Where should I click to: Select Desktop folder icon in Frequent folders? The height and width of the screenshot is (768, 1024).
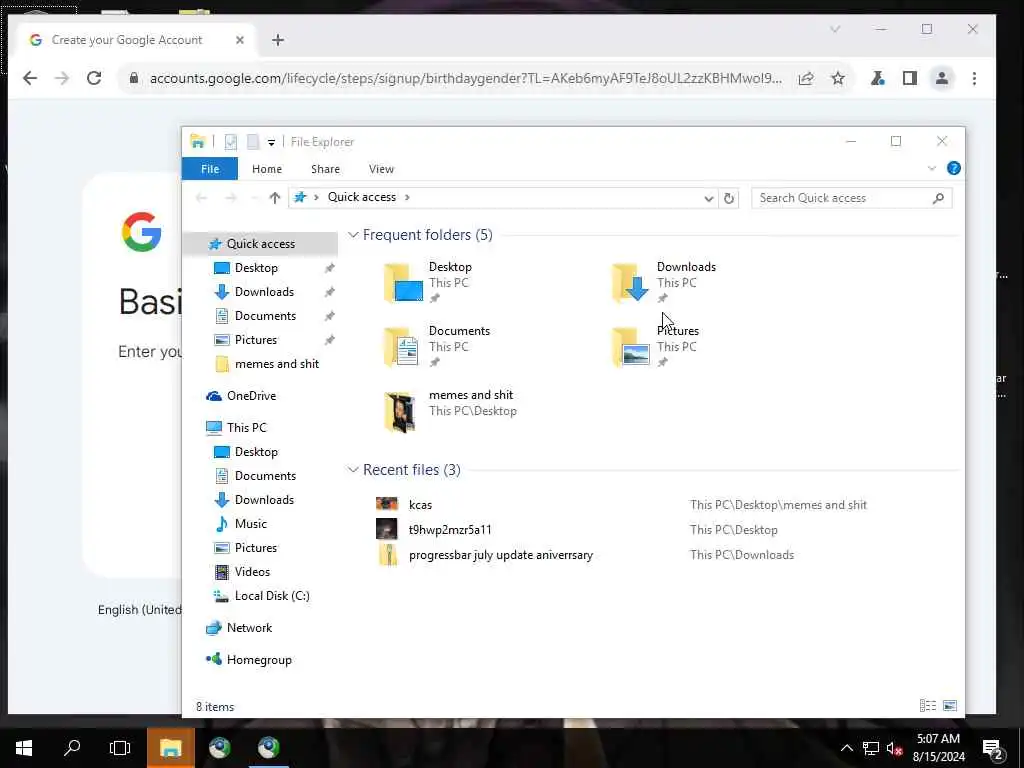click(x=403, y=283)
